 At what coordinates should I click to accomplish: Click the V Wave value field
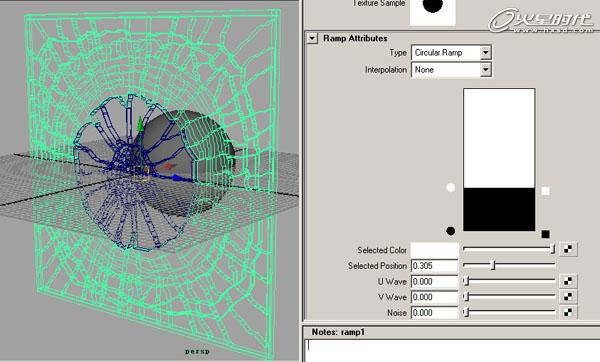pos(434,297)
